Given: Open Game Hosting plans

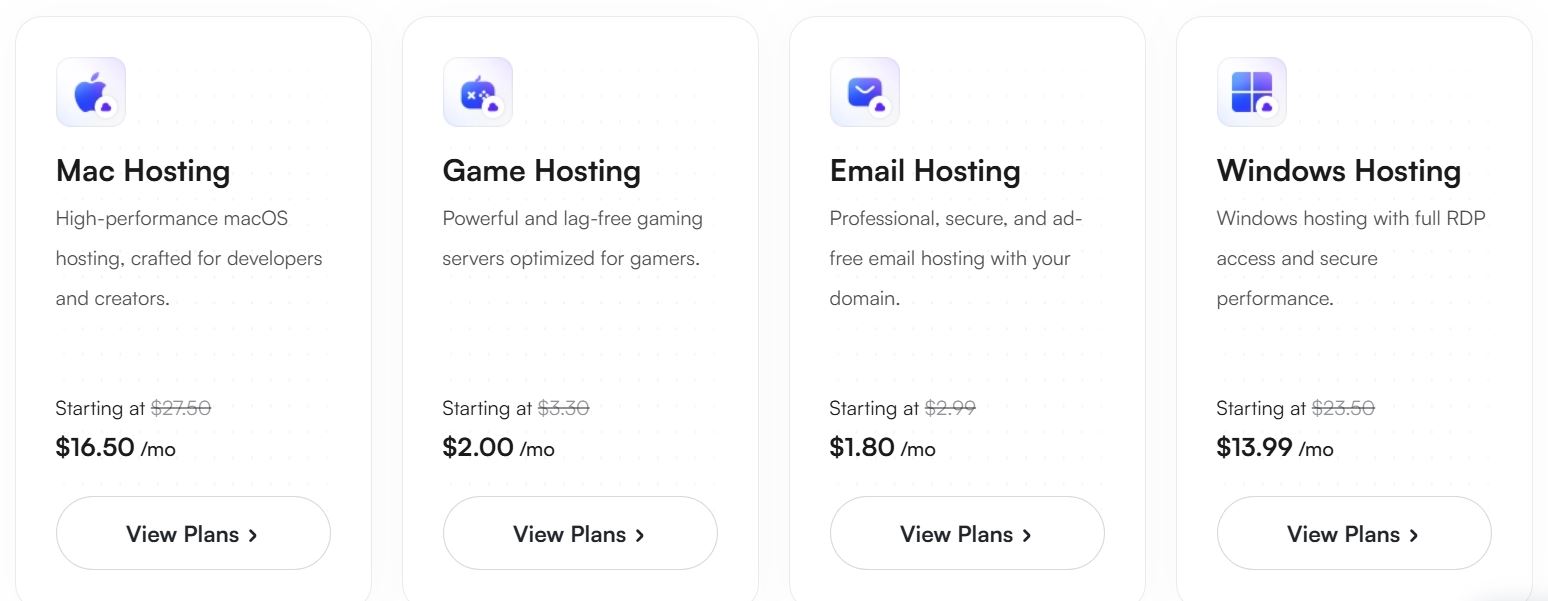Looking at the screenshot, I should click(x=580, y=533).
